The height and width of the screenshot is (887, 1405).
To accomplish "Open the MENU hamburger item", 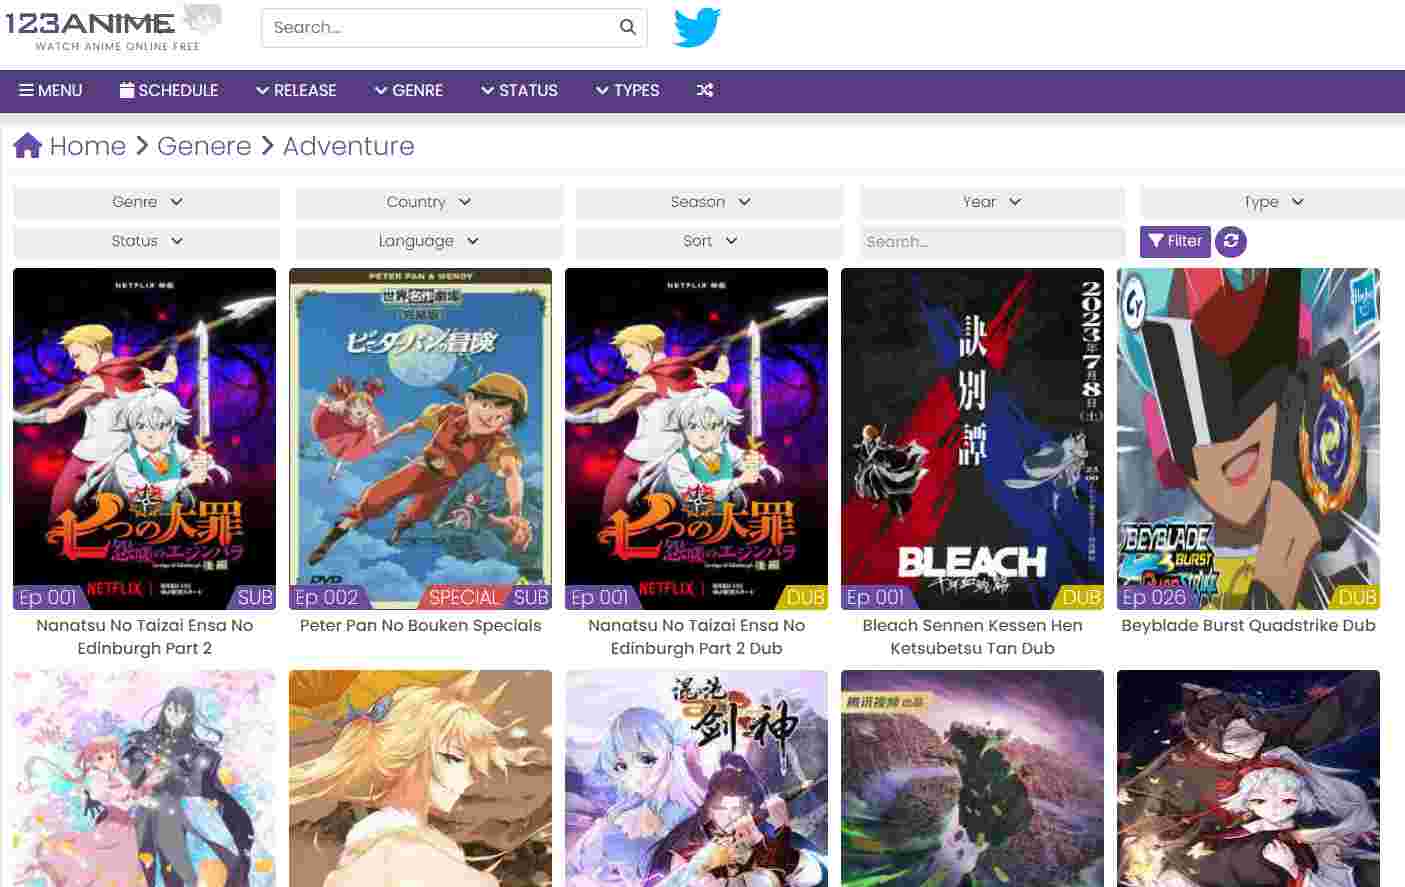I will pyautogui.click(x=51, y=90).
